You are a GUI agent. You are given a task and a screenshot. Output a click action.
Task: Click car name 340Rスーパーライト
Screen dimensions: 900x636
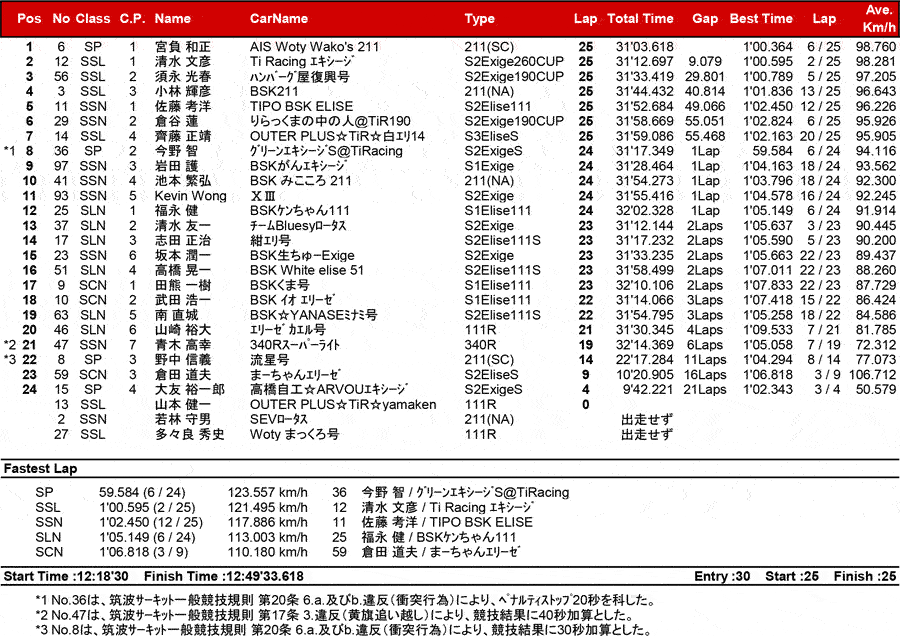pos(294,345)
